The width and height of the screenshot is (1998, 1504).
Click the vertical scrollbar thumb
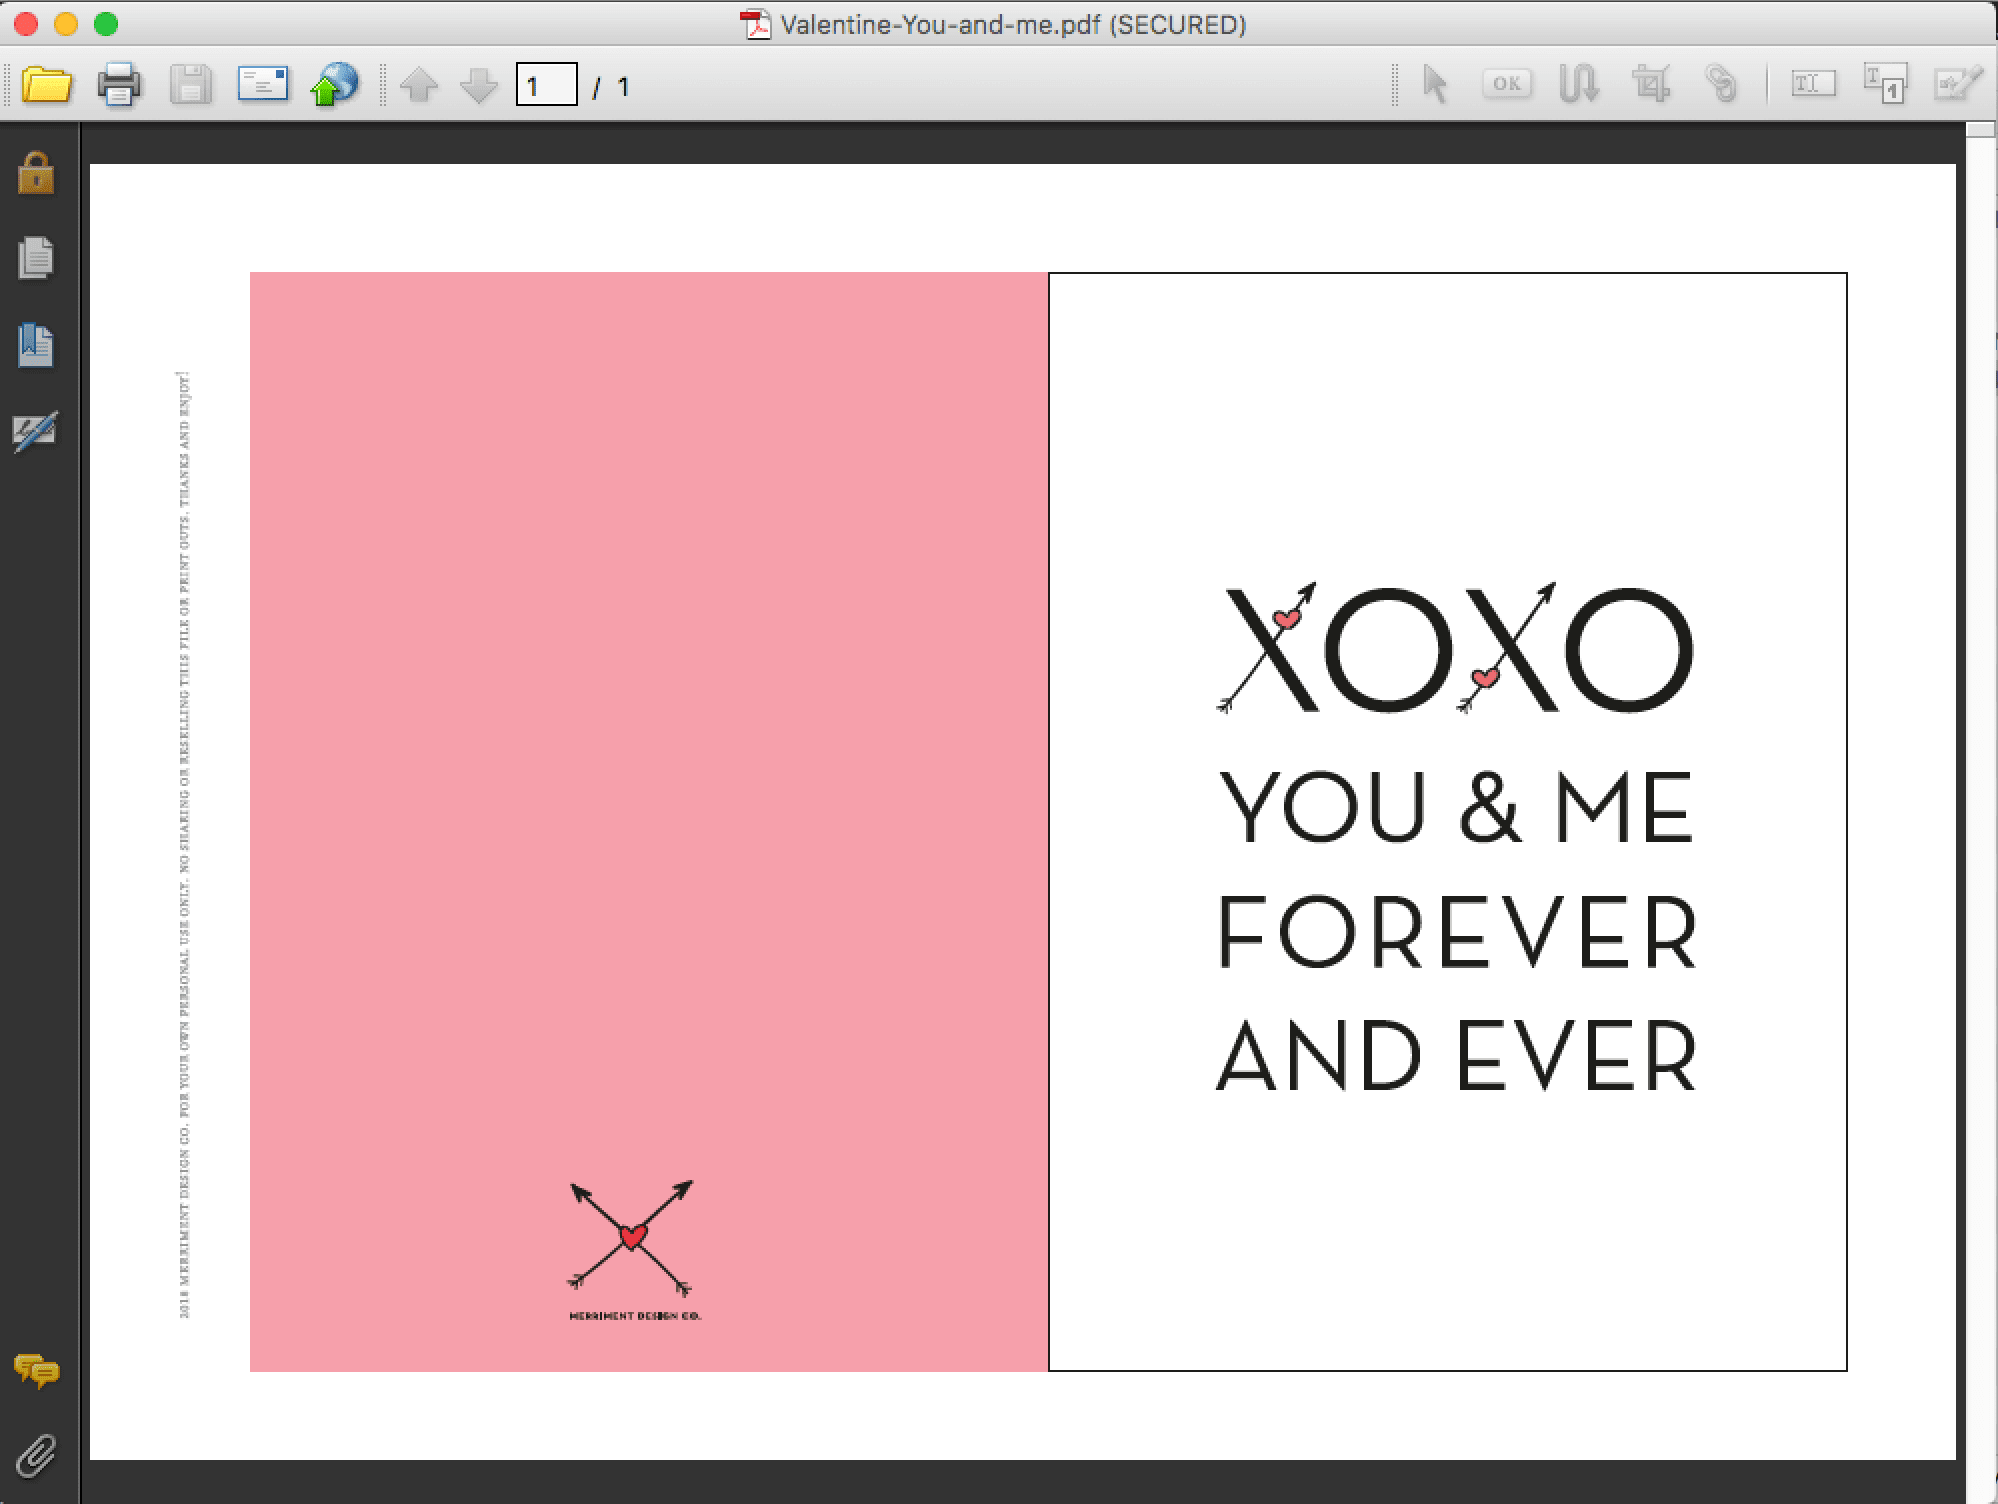[1981, 130]
